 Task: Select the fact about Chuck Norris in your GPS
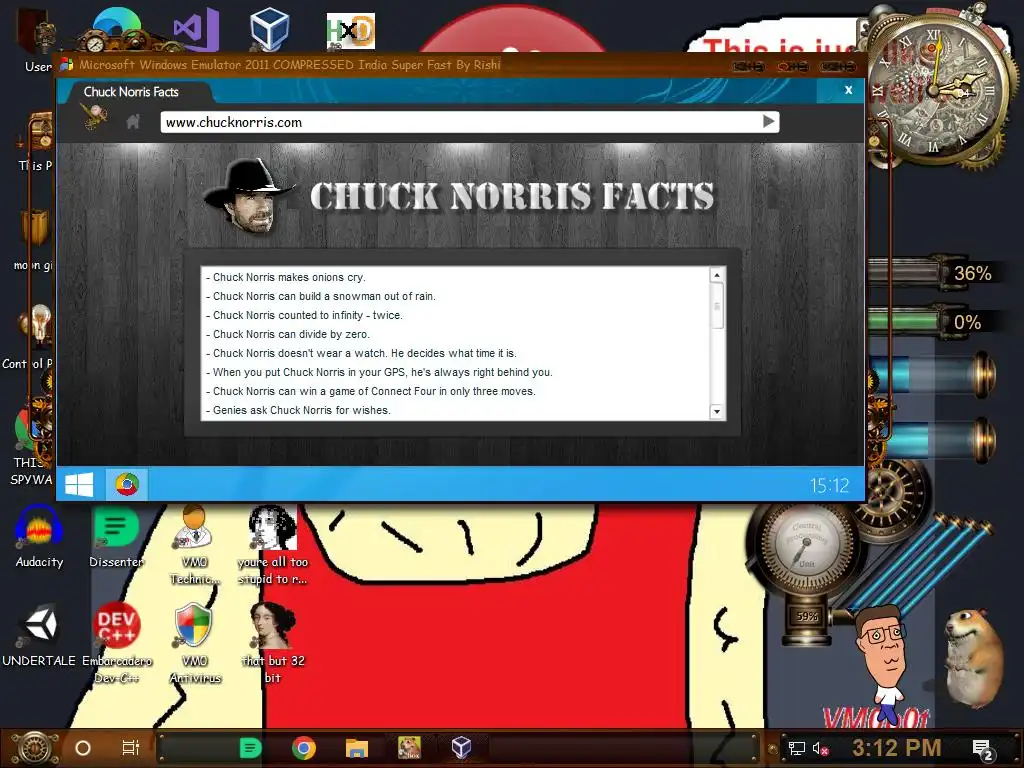click(x=379, y=372)
